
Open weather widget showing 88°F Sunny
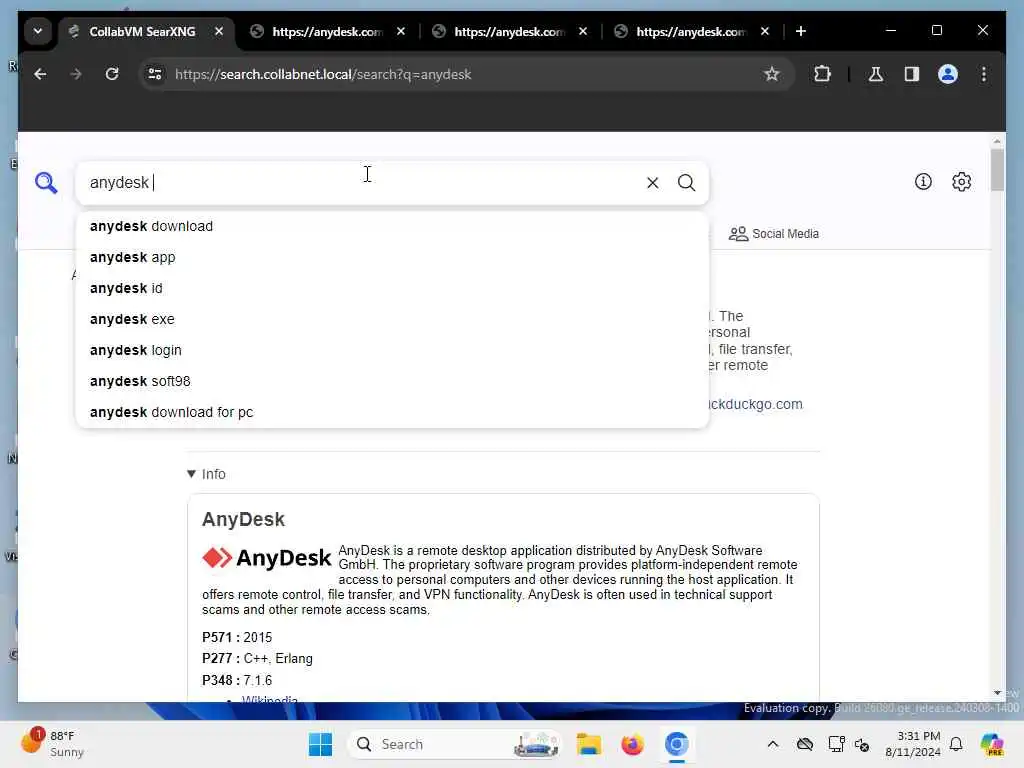click(52, 744)
